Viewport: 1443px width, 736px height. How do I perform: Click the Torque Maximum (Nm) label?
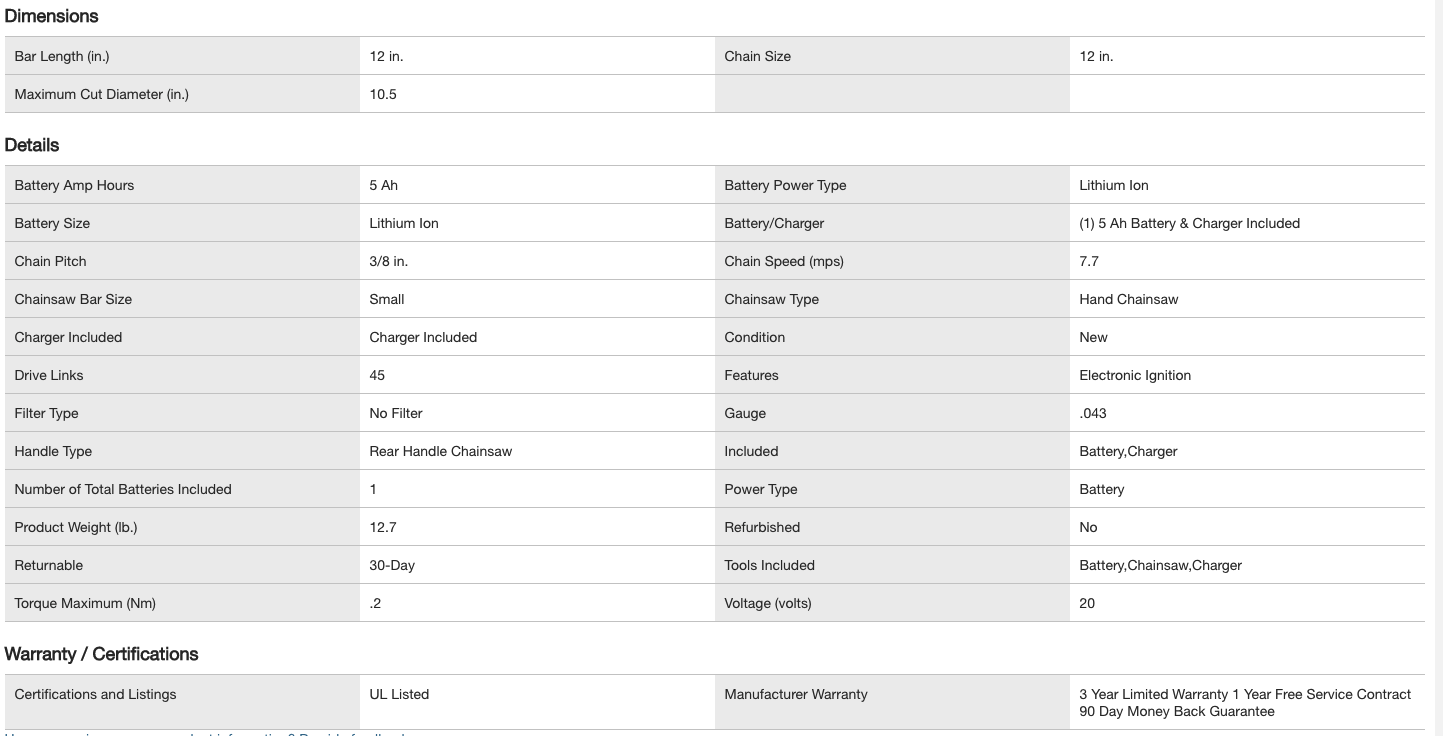pyautogui.click(x=85, y=603)
